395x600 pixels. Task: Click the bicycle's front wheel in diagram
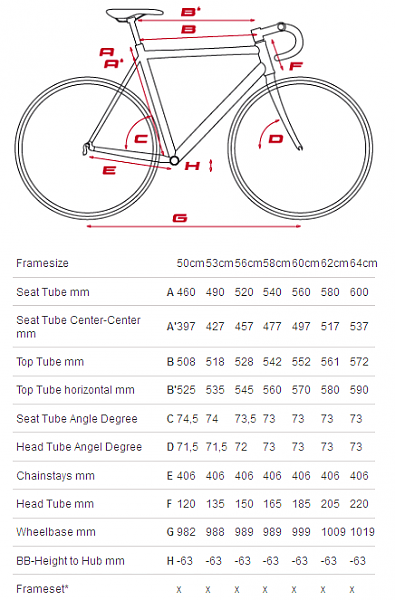click(300, 148)
